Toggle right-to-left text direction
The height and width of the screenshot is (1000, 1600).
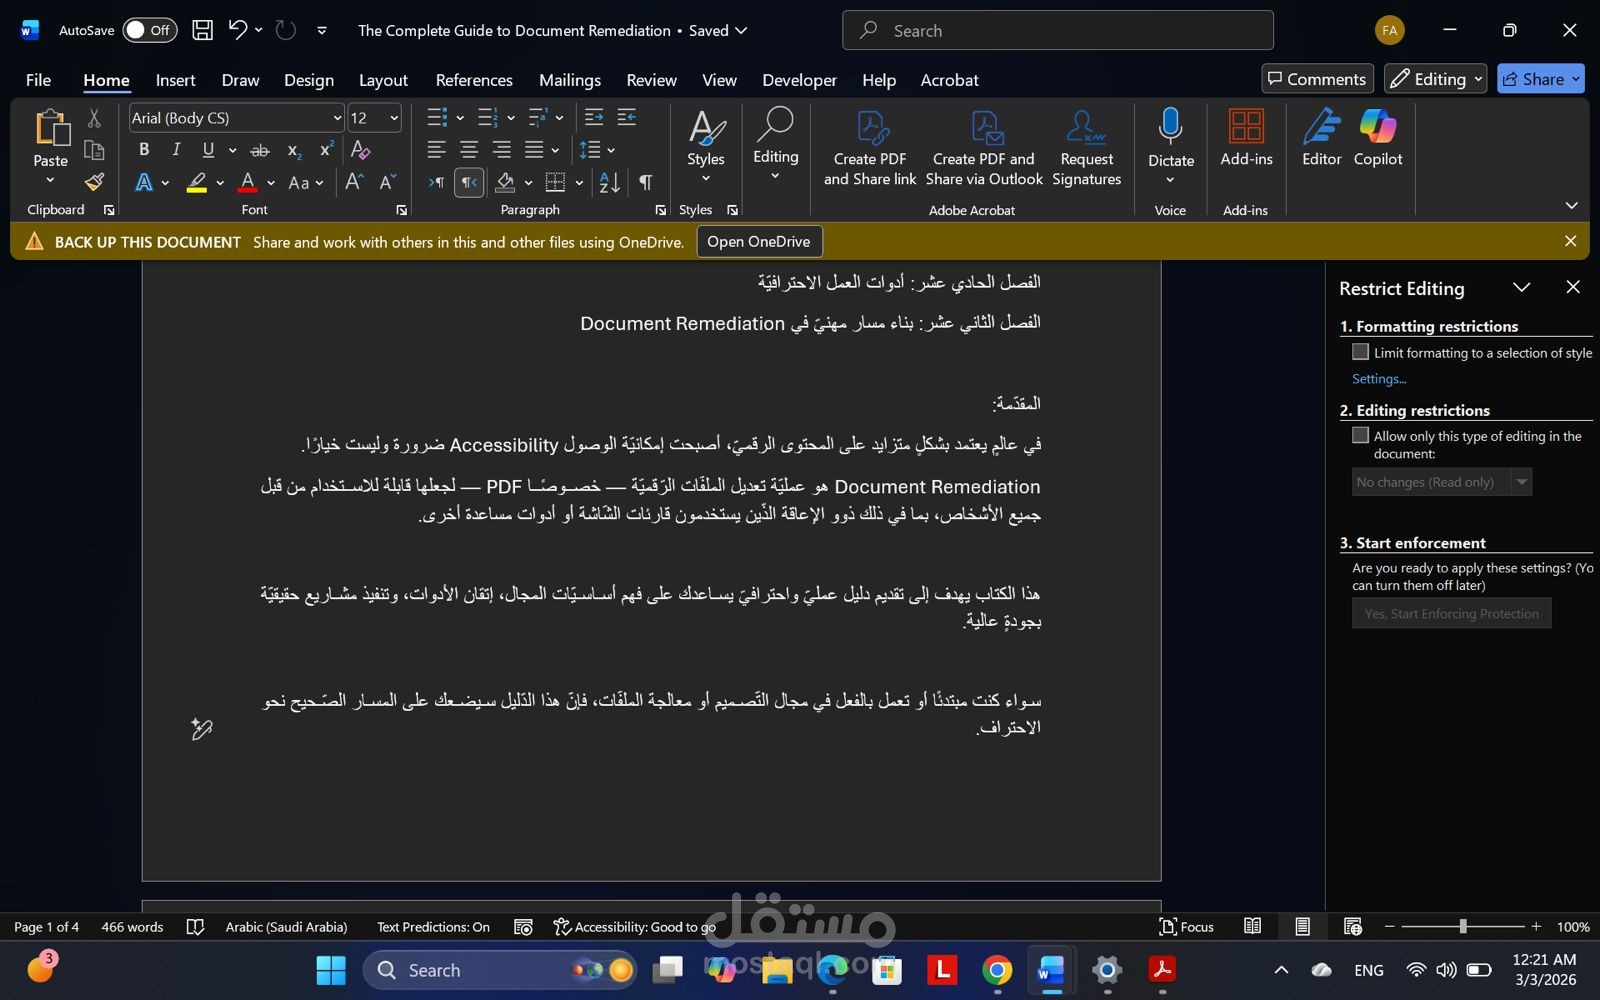pyautogui.click(x=469, y=182)
